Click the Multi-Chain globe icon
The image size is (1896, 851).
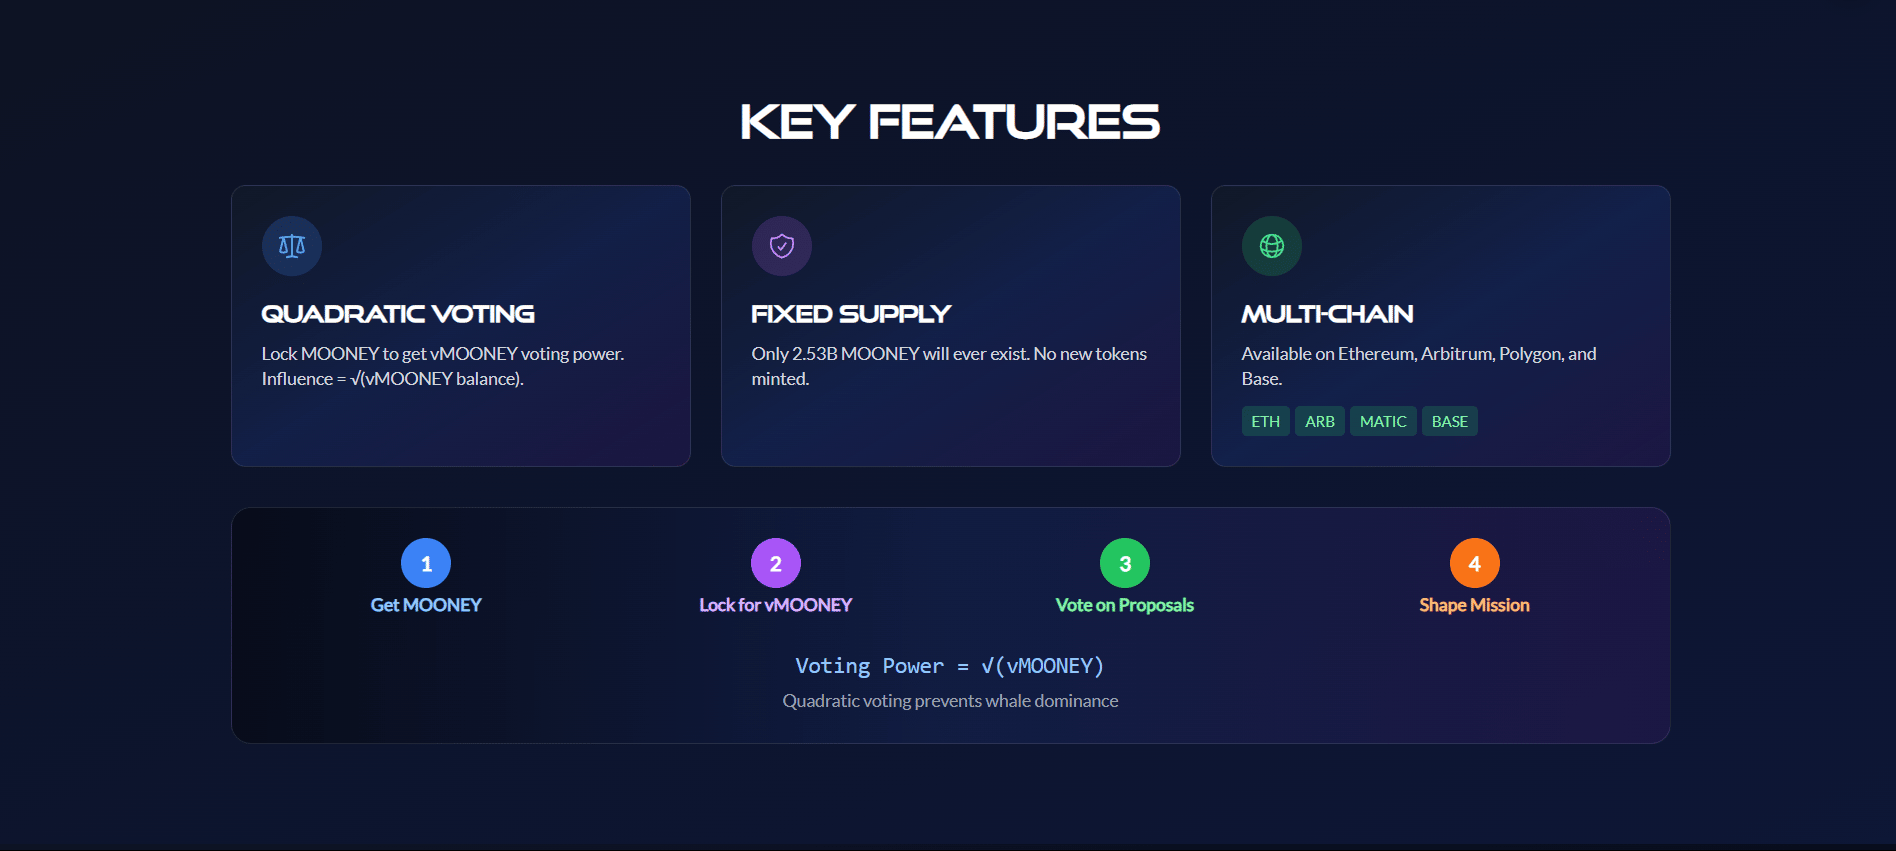click(x=1272, y=246)
